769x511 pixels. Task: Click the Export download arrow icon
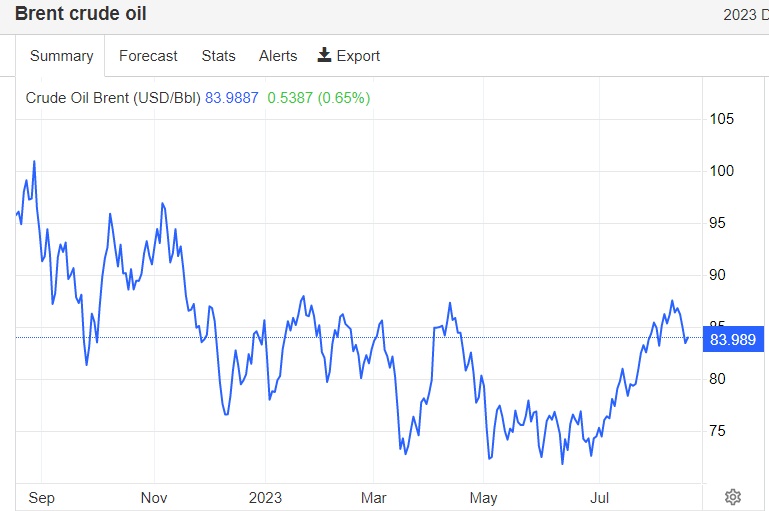(324, 55)
